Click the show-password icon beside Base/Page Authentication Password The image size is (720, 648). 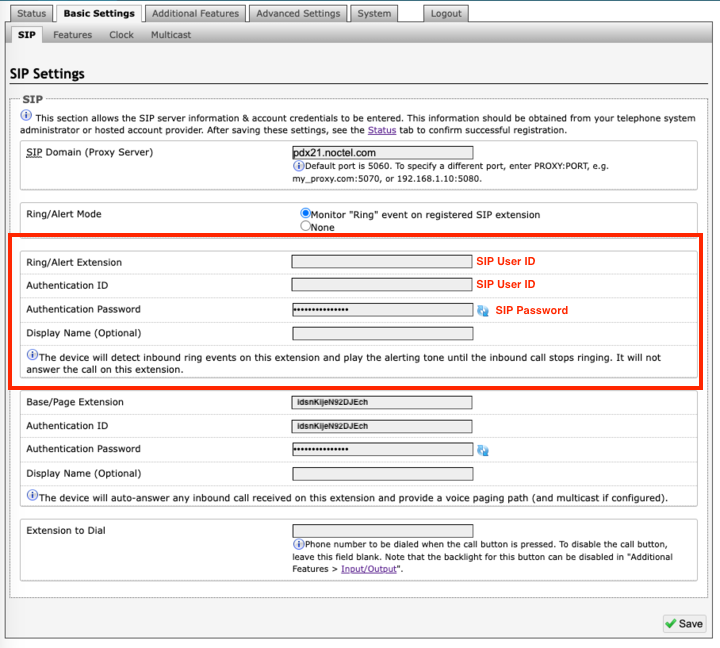coord(483,451)
